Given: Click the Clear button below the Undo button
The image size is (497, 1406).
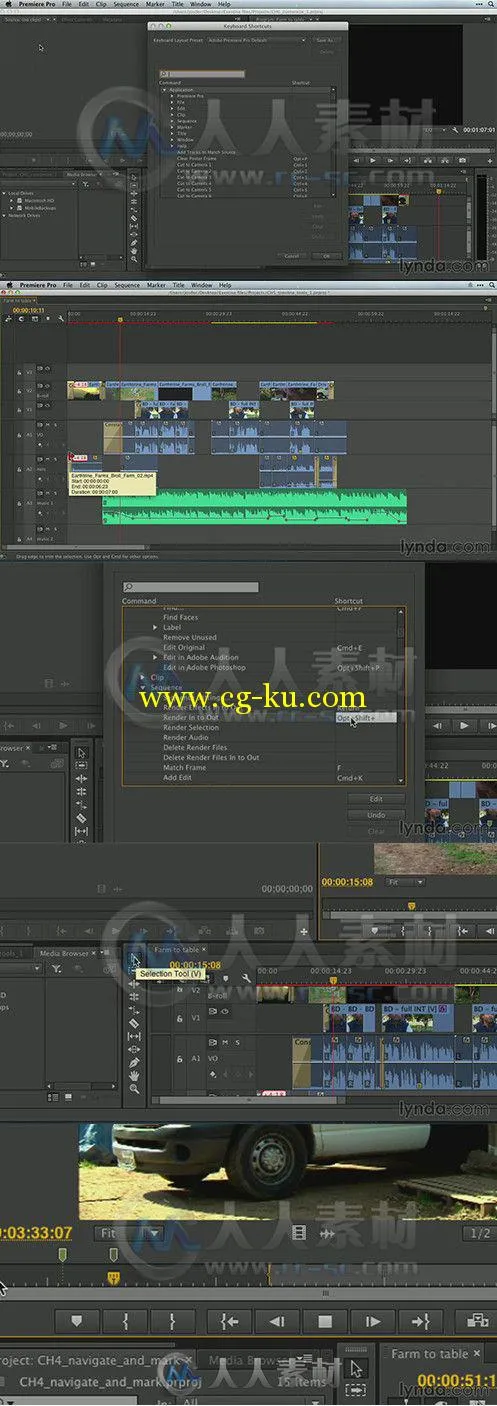Looking at the screenshot, I should click(376, 831).
